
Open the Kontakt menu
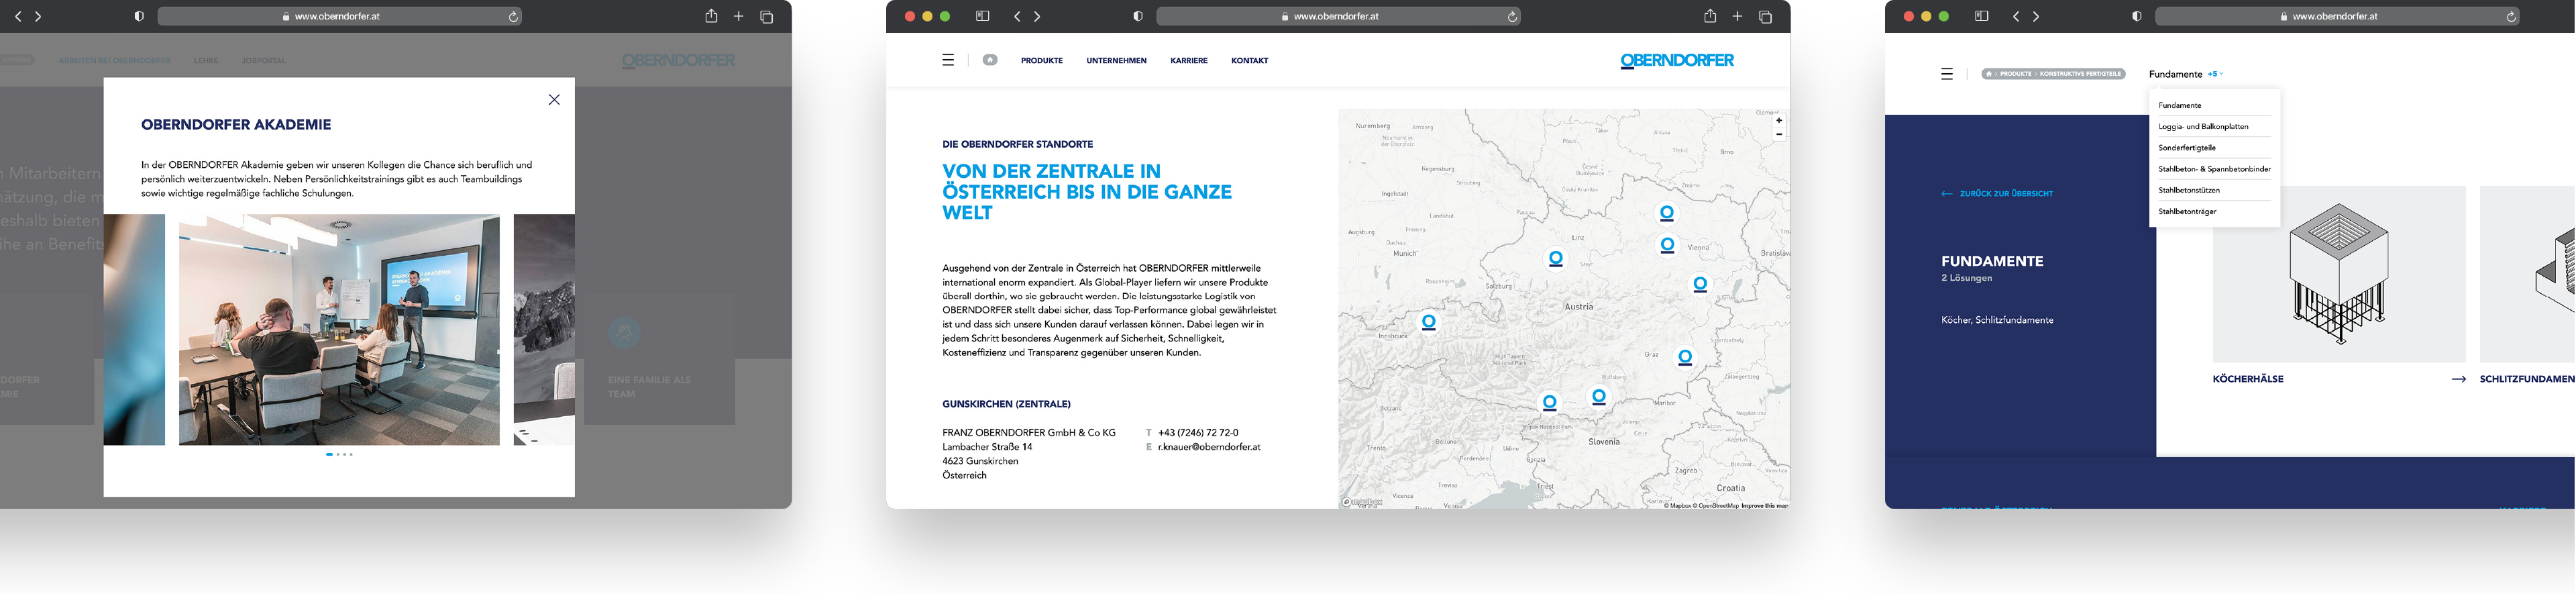point(1250,61)
